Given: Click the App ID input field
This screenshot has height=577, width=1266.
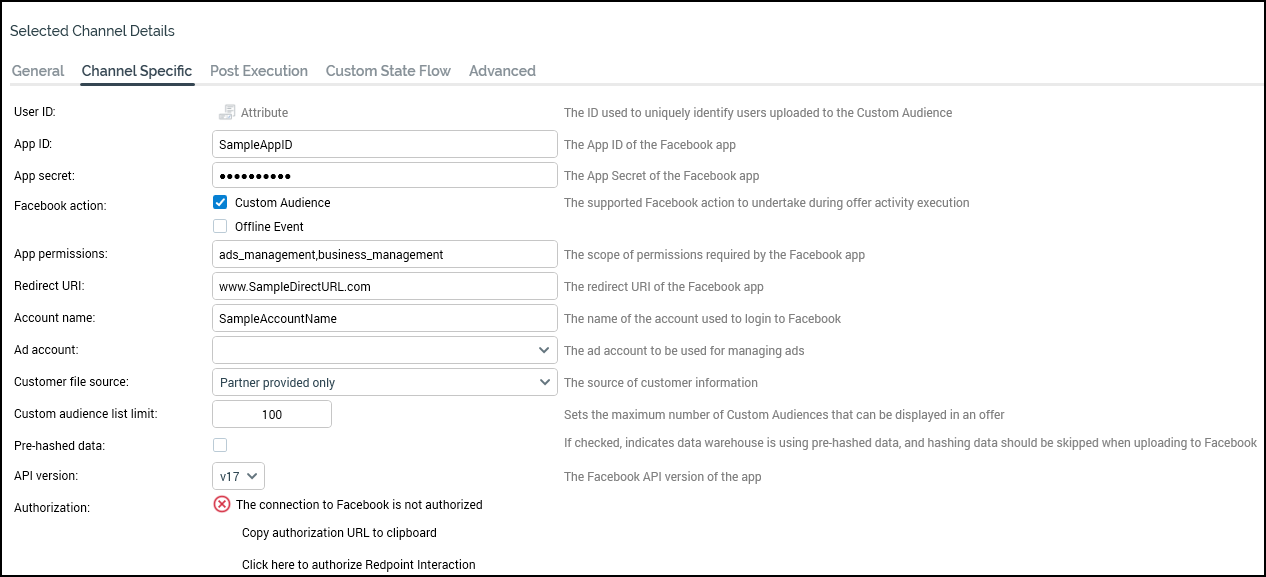Looking at the screenshot, I should [385, 144].
